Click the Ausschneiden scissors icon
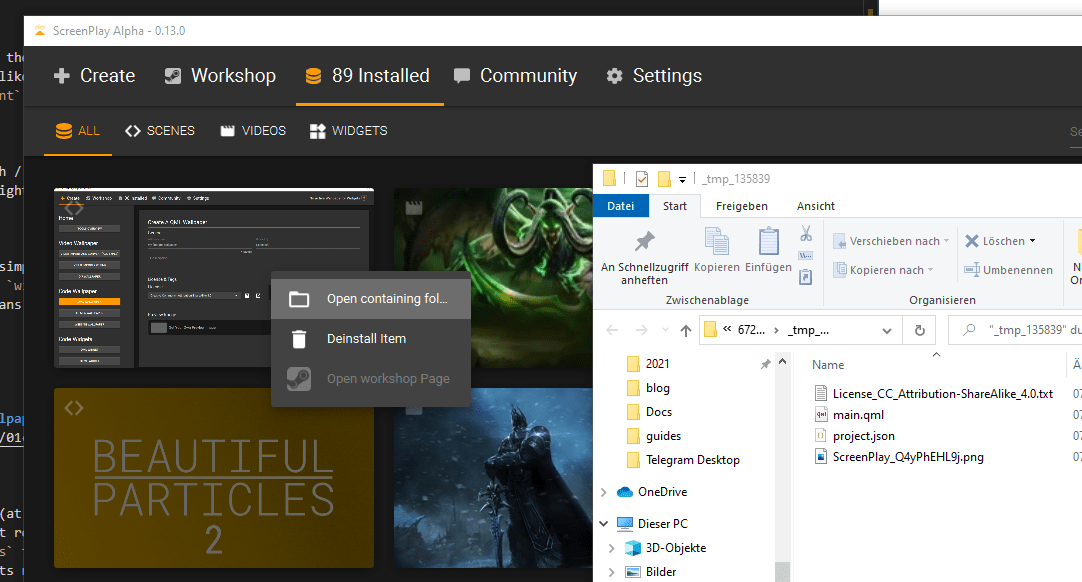This screenshot has width=1082, height=582. (806, 233)
